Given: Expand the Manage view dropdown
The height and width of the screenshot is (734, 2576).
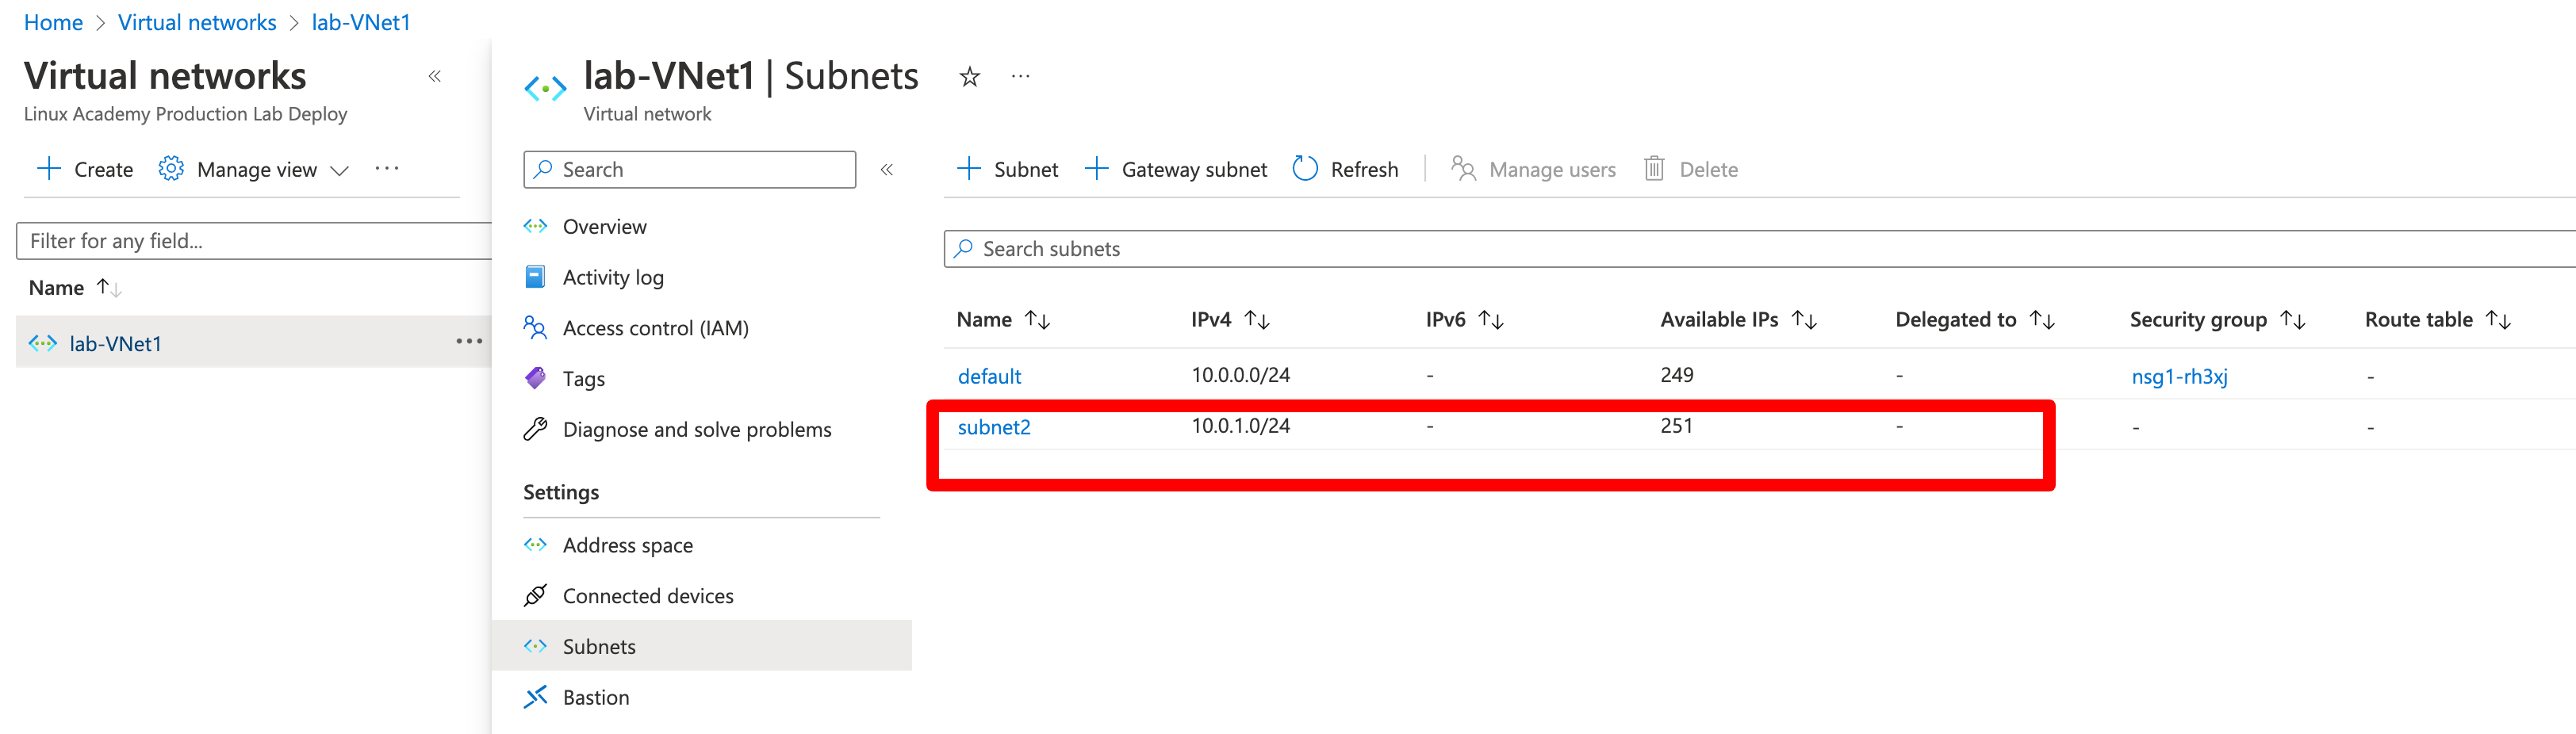Looking at the screenshot, I should (340, 170).
